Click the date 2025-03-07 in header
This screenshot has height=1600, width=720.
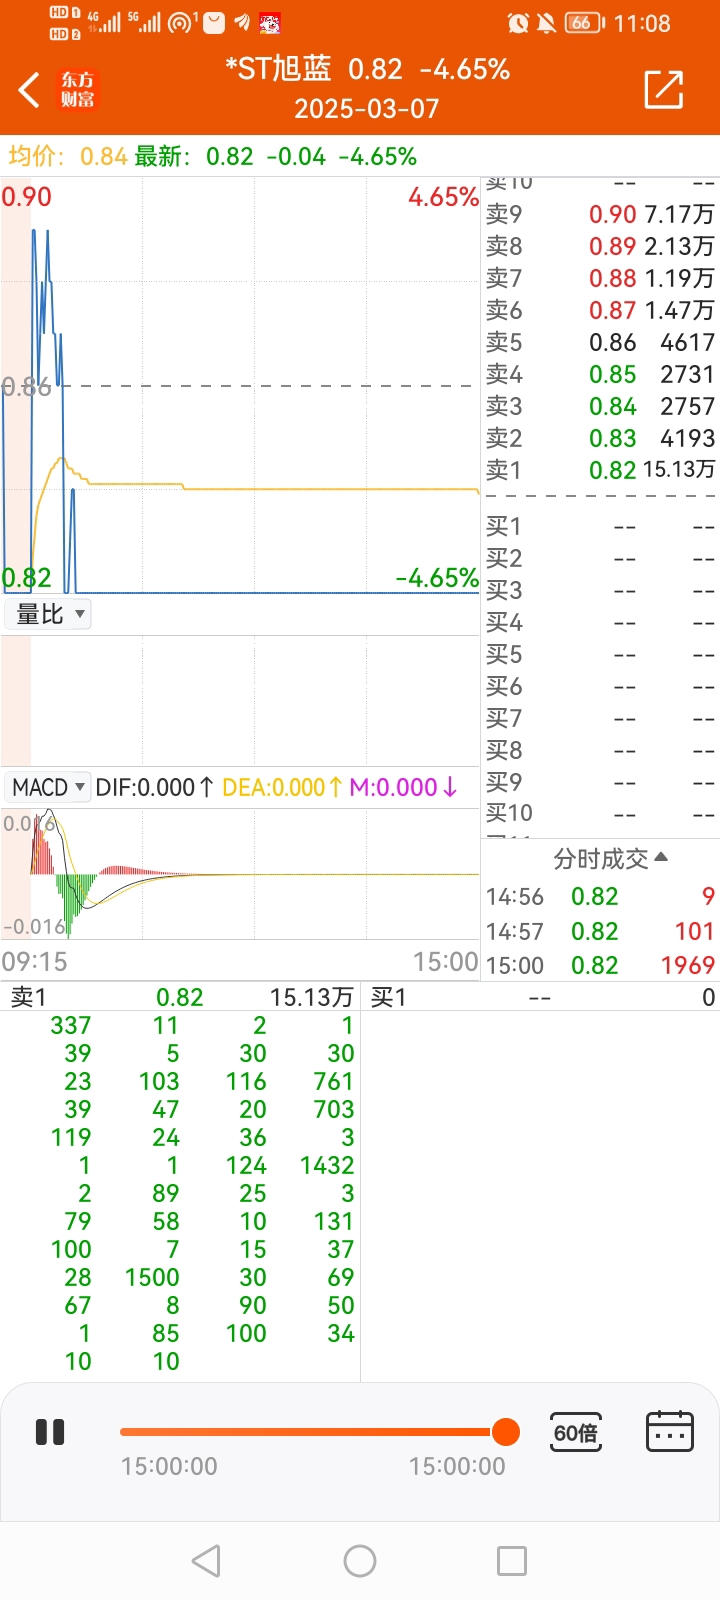367,108
